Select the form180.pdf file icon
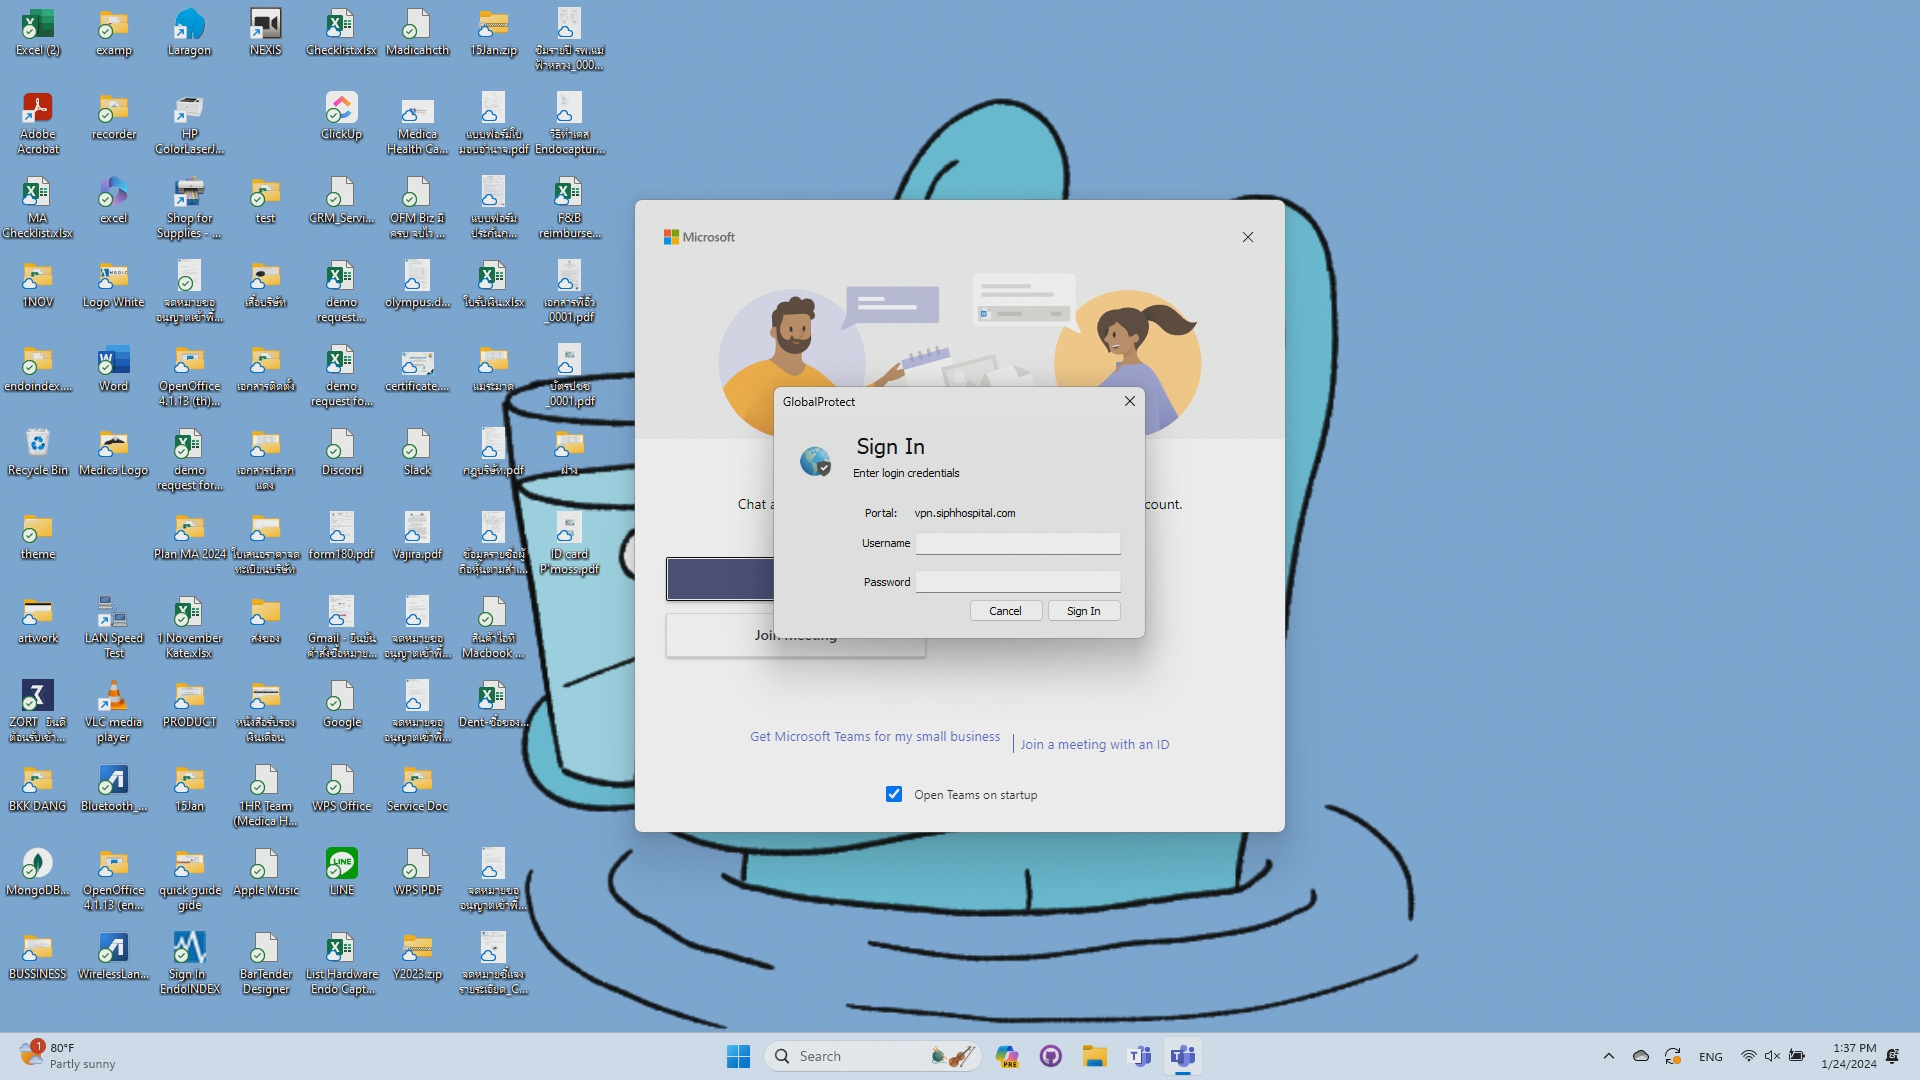The width and height of the screenshot is (1920, 1080). point(341,537)
